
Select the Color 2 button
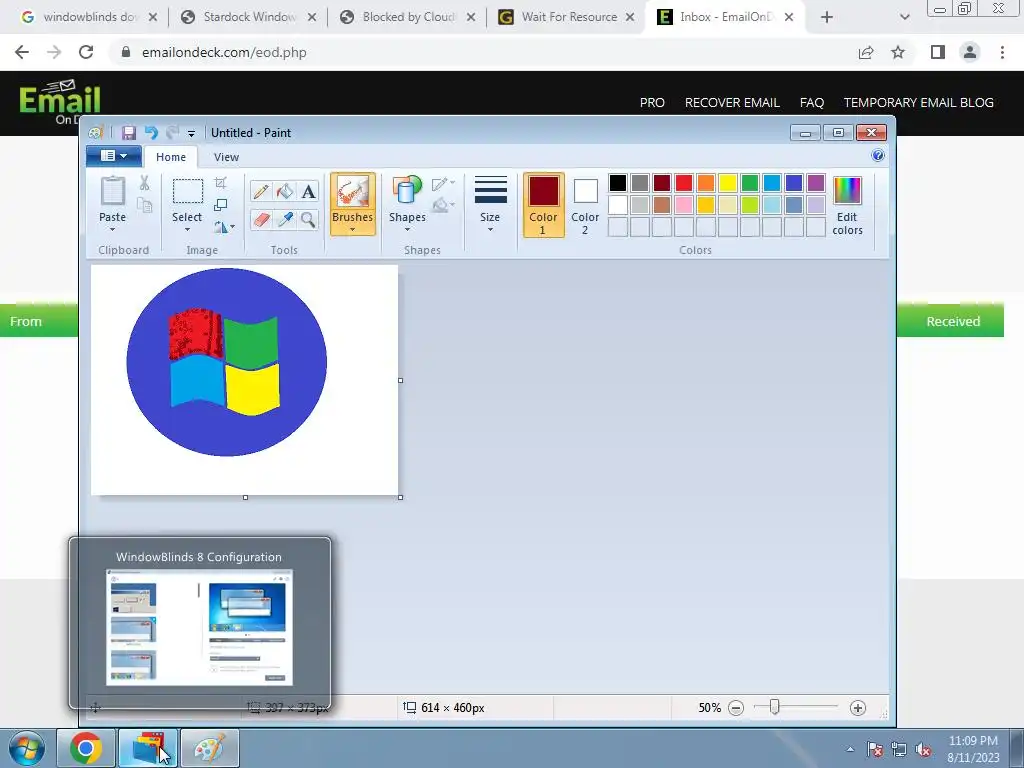(x=585, y=205)
